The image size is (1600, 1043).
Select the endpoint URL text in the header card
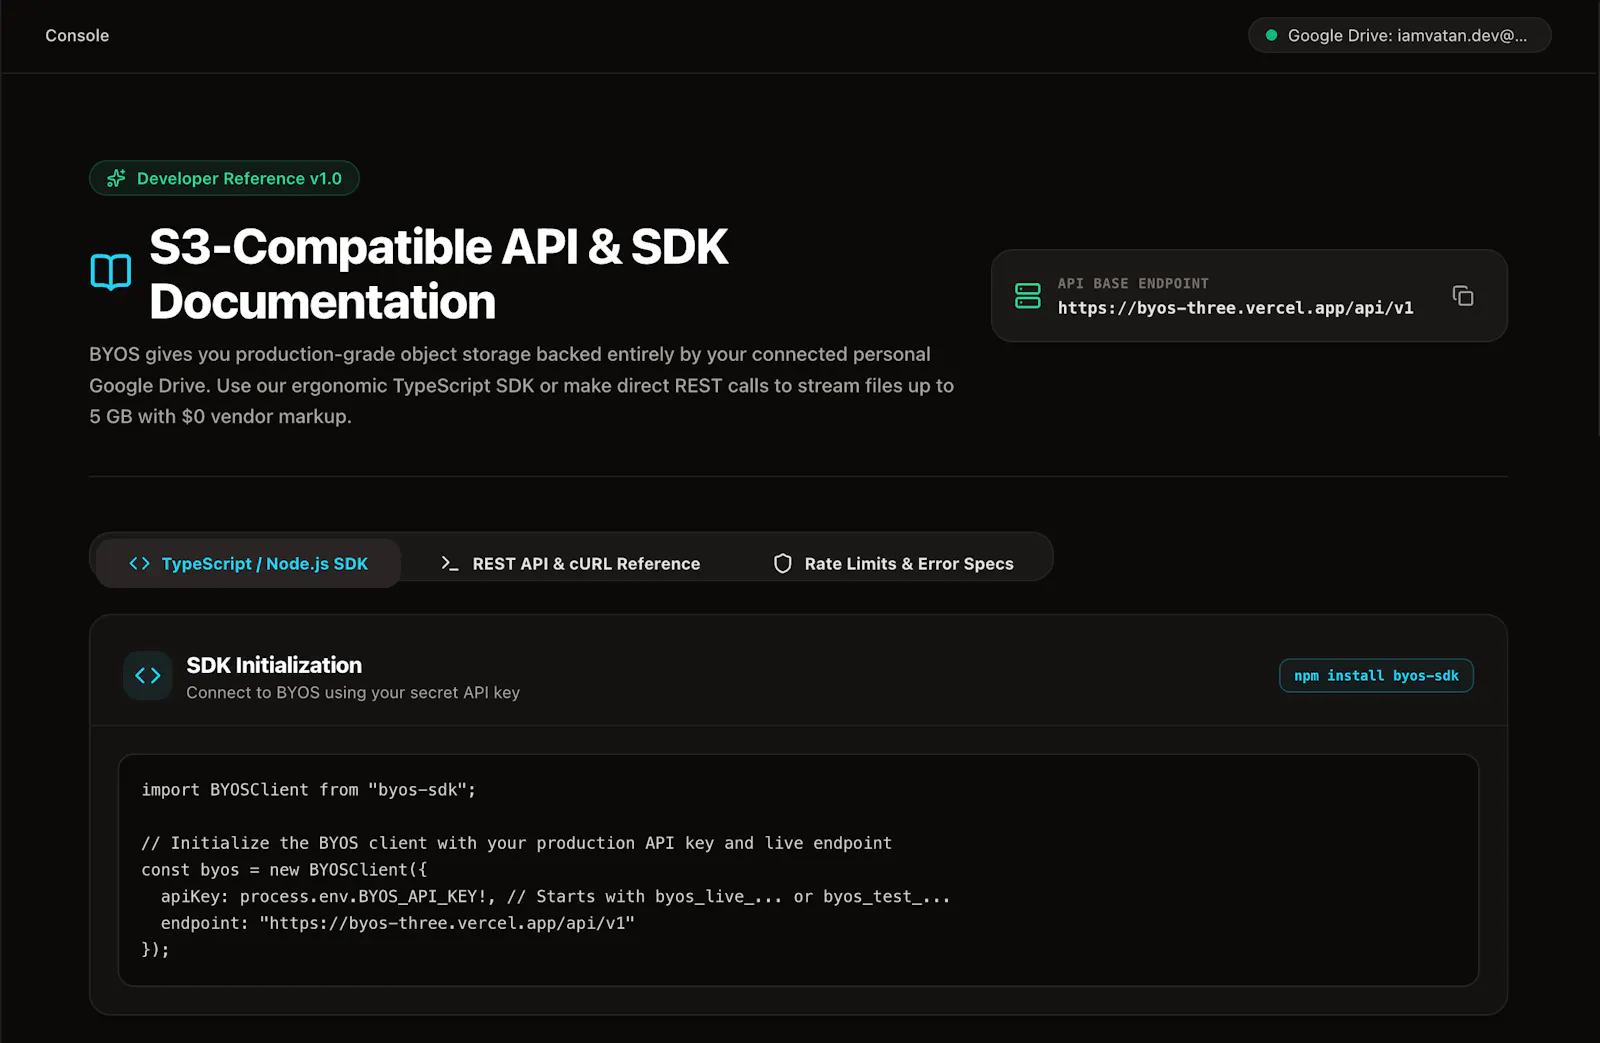click(x=1236, y=308)
